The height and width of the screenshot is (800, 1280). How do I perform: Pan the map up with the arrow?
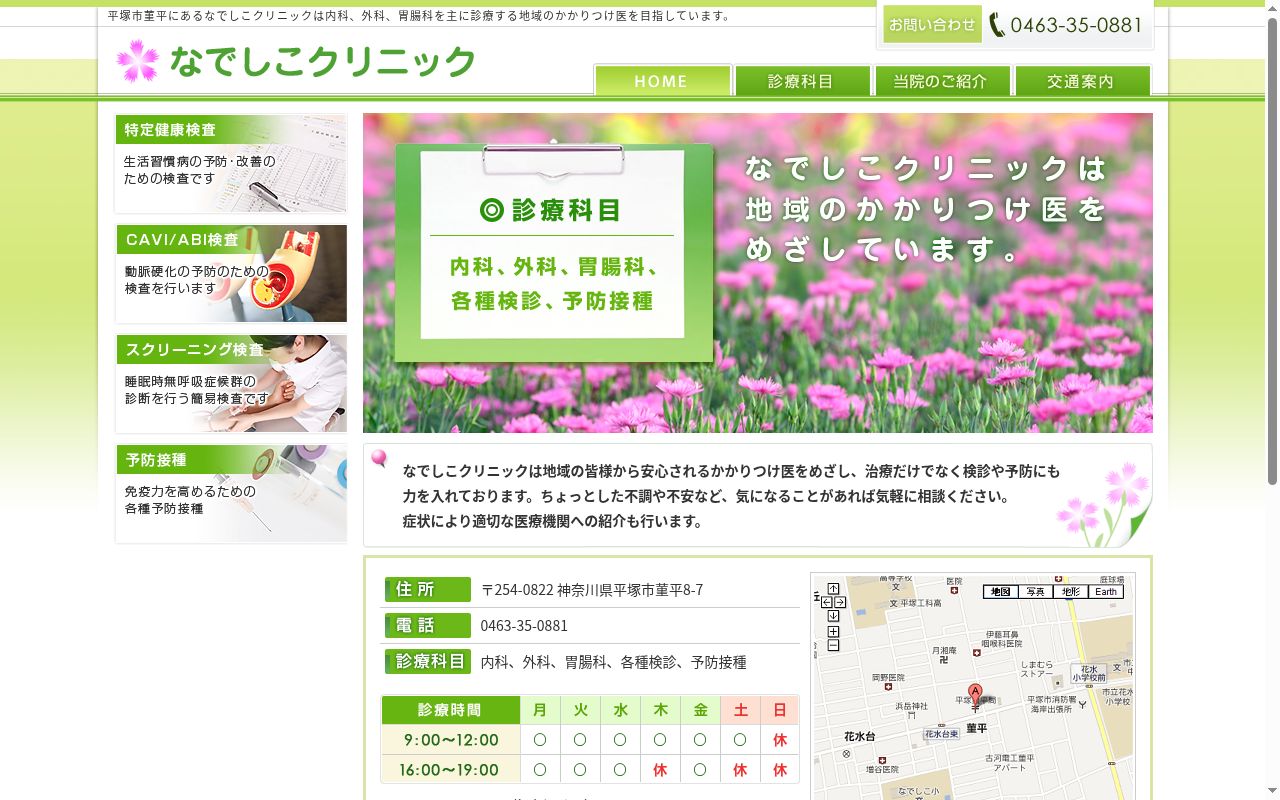click(834, 589)
